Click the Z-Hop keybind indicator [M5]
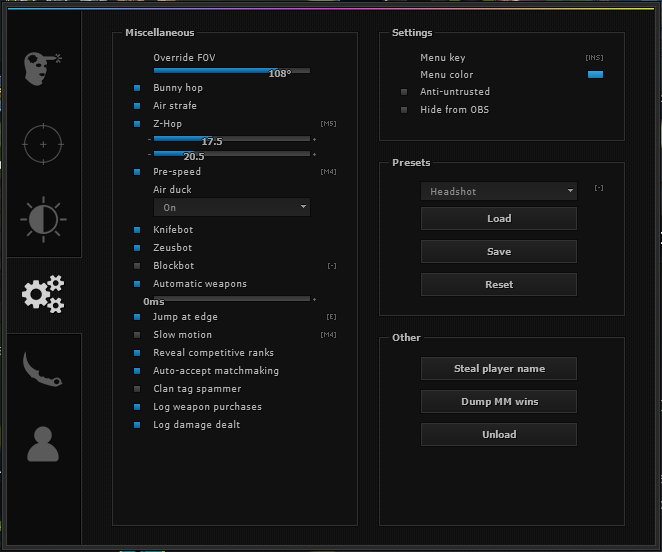 tap(328, 124)
